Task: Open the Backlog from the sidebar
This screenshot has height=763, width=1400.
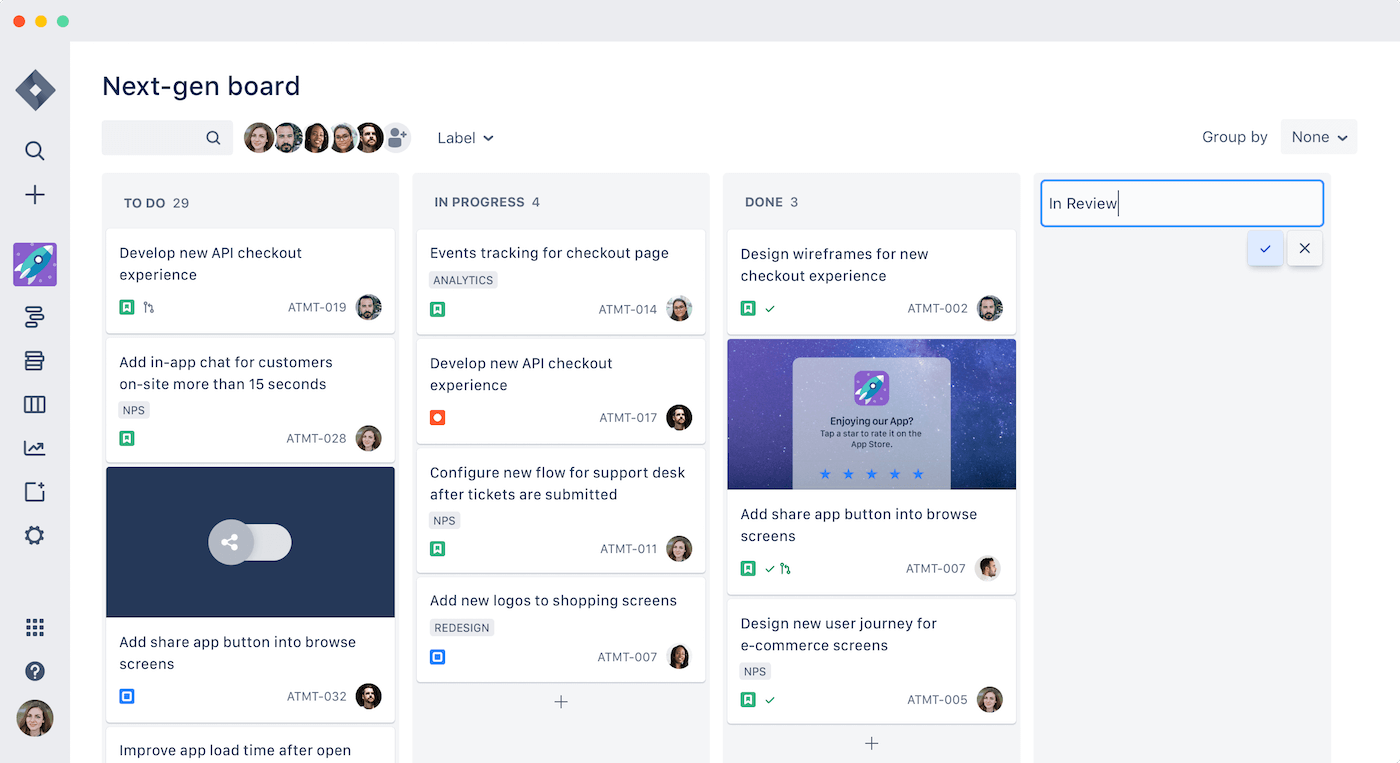Action: 34,360
